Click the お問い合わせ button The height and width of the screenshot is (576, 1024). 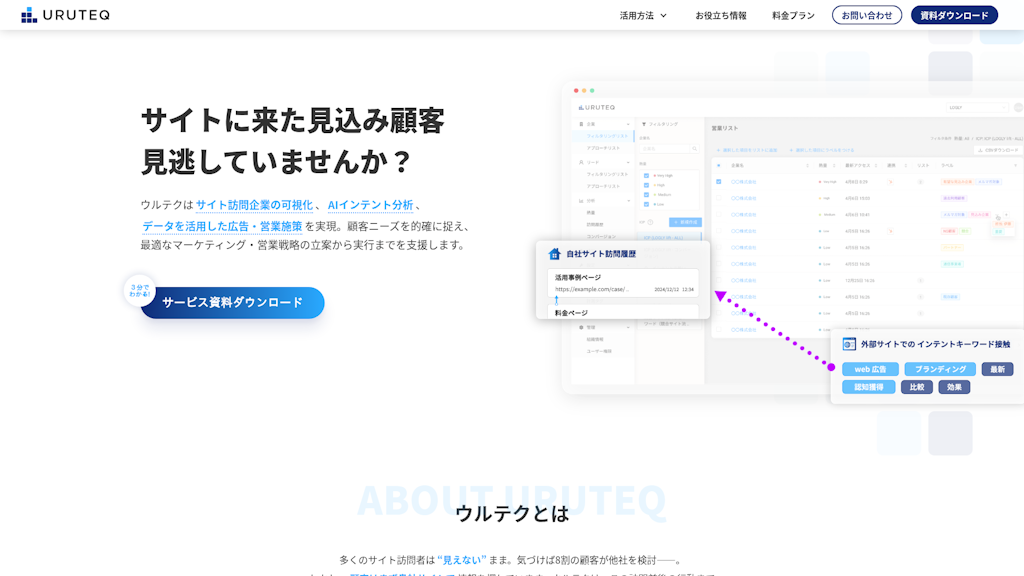click(x=867, y=15)
